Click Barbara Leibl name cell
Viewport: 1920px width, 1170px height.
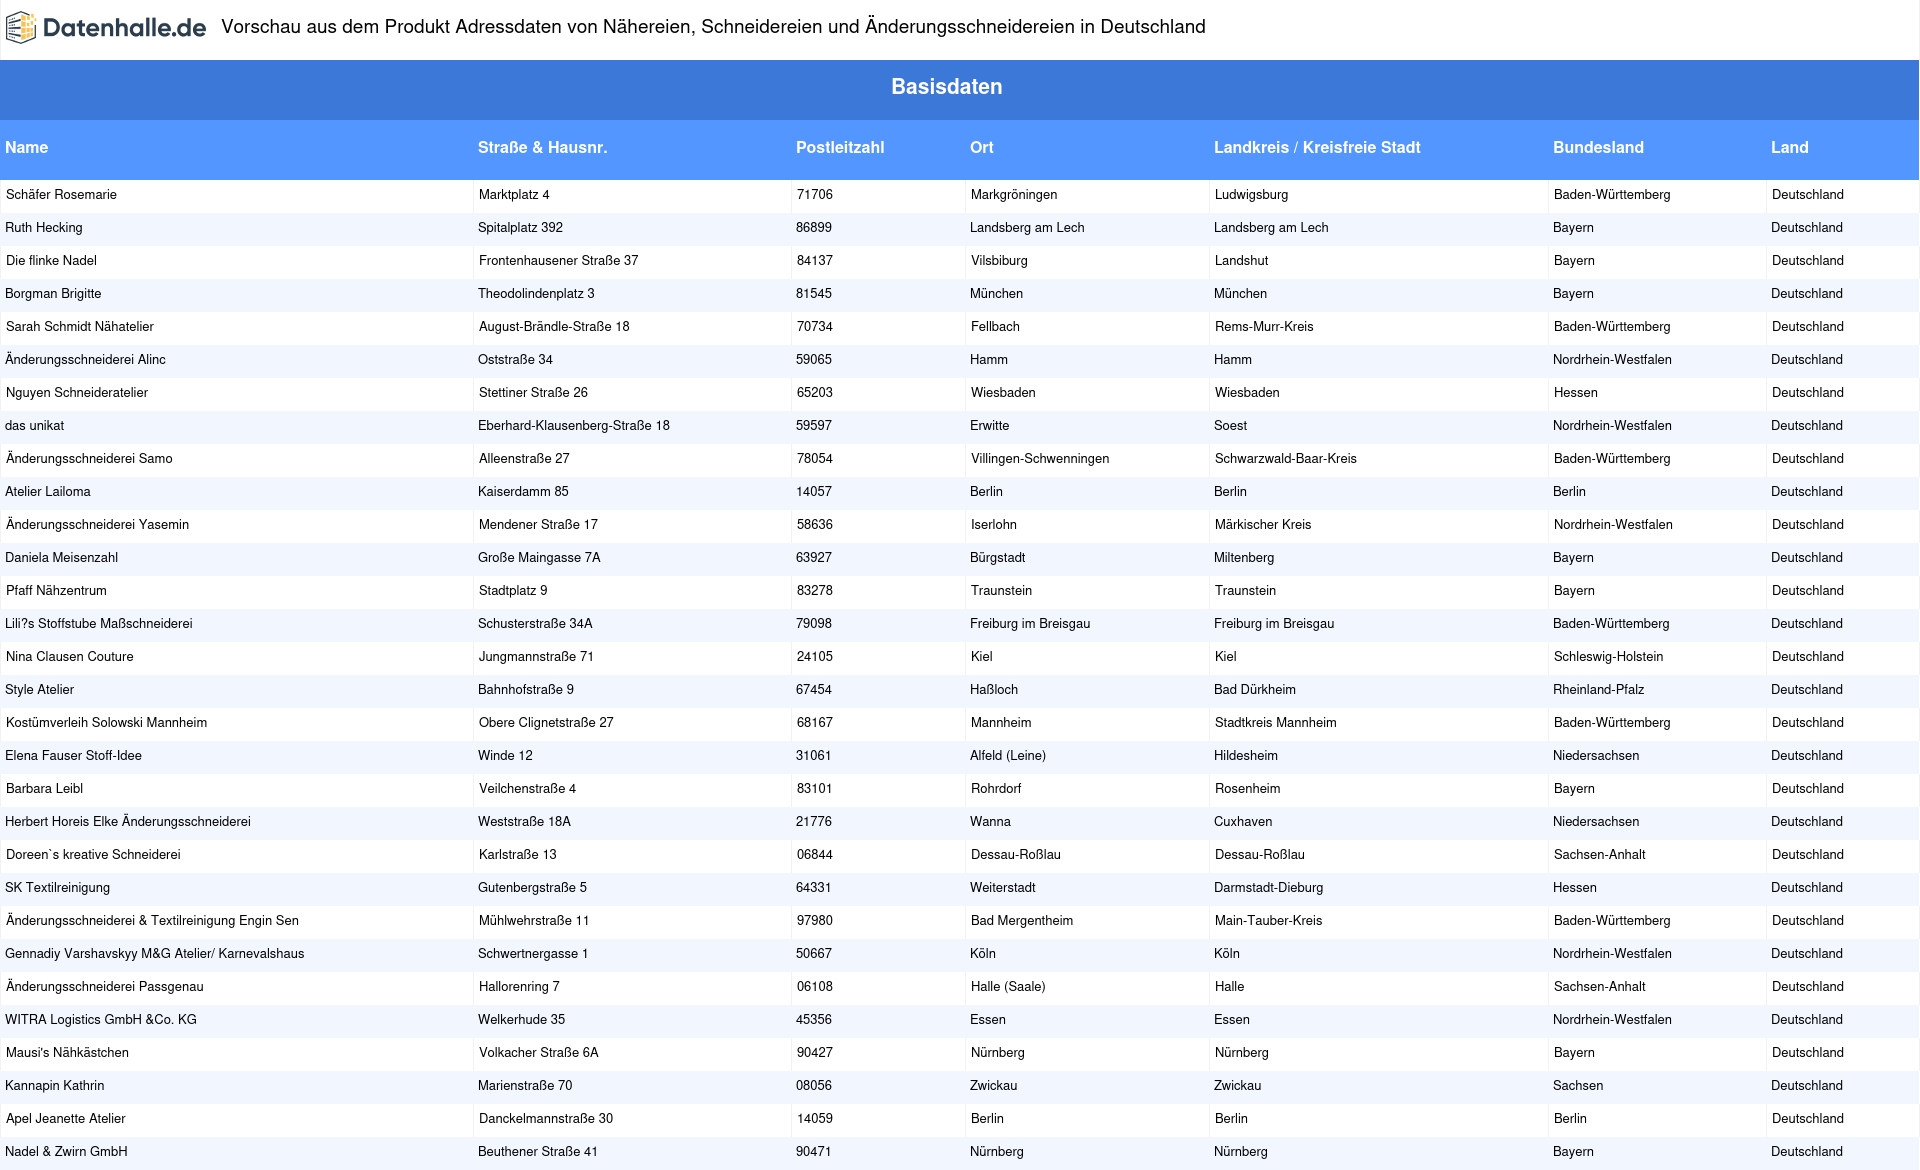(x=44, y=789)
